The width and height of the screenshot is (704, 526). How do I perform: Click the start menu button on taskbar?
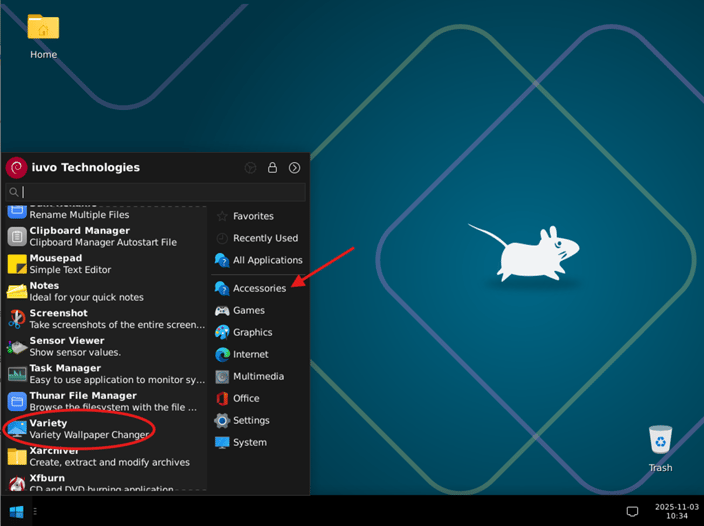(x=16, y=511)
